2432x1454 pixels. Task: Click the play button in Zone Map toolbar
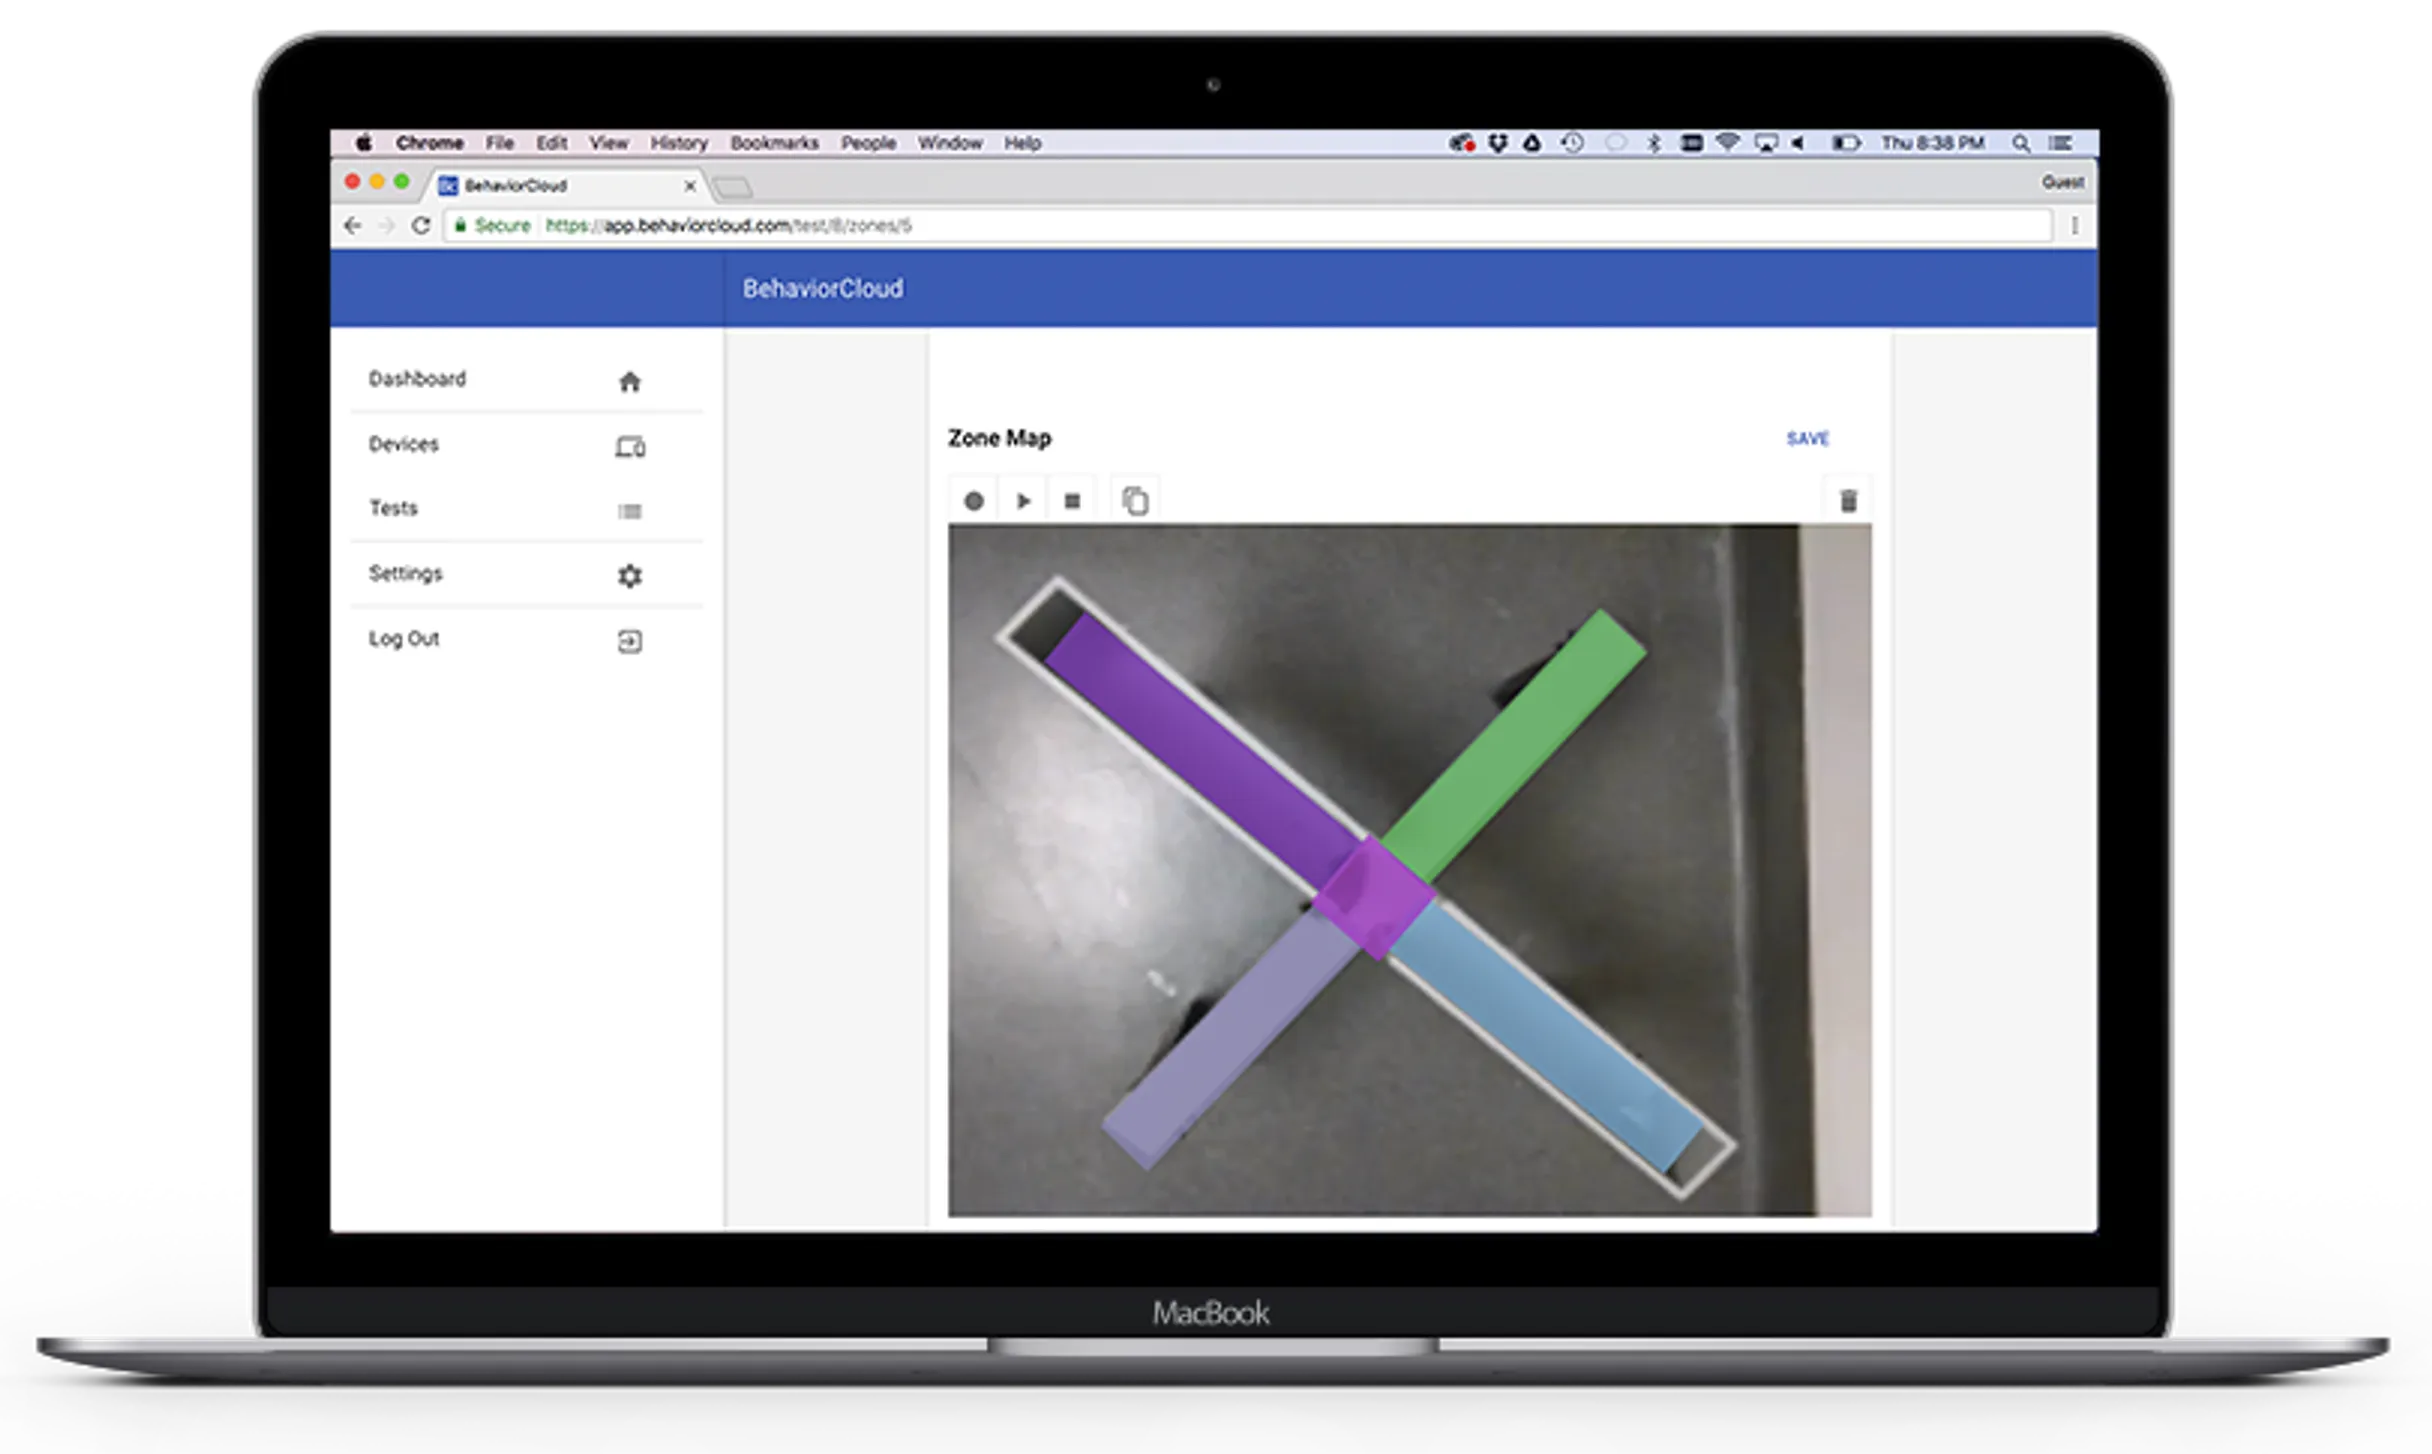click(x=1023, y=500)
